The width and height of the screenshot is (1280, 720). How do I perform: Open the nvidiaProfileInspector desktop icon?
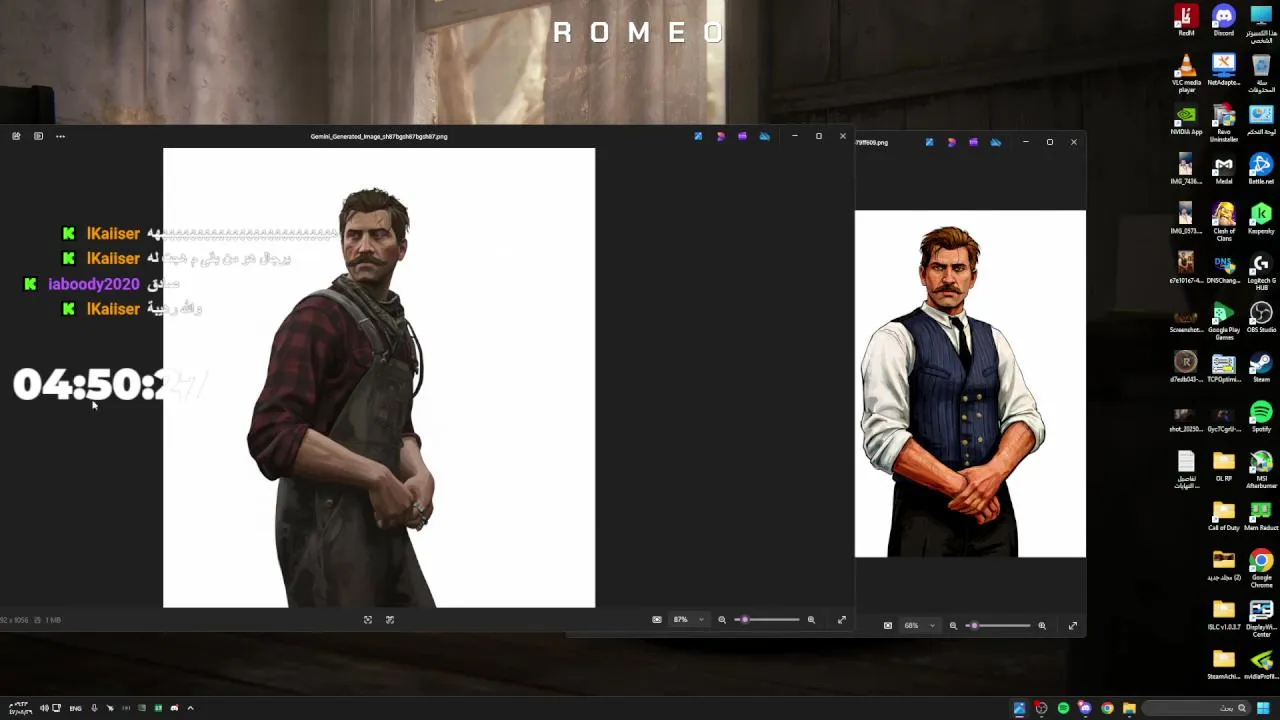(1261, 664)
